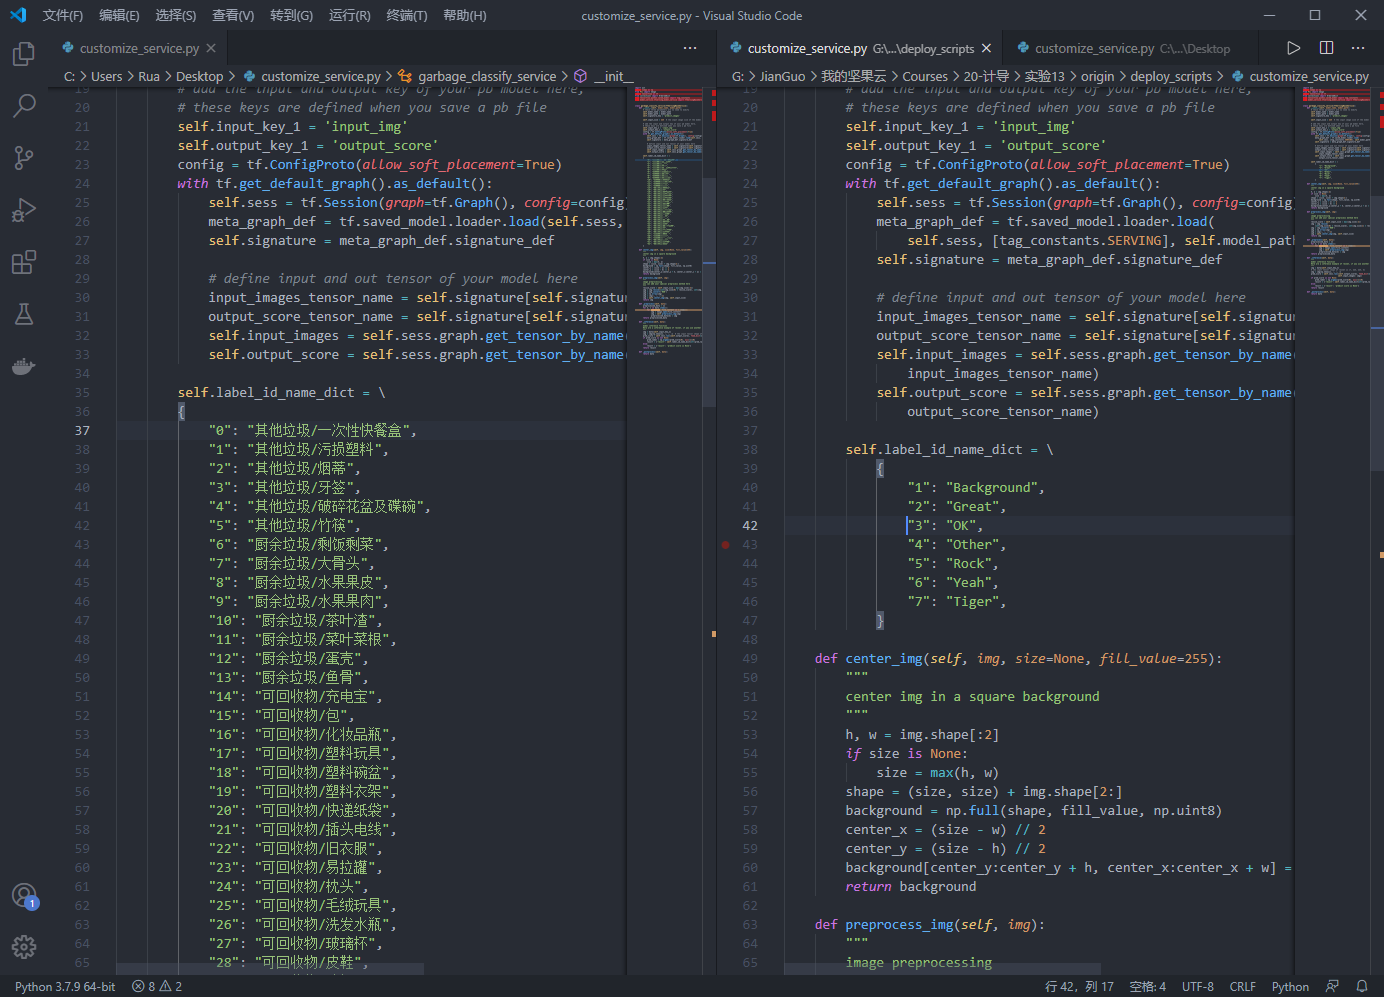Expand the __init__ method breadcrumb

pyautogui.click(x=604, y=76)
